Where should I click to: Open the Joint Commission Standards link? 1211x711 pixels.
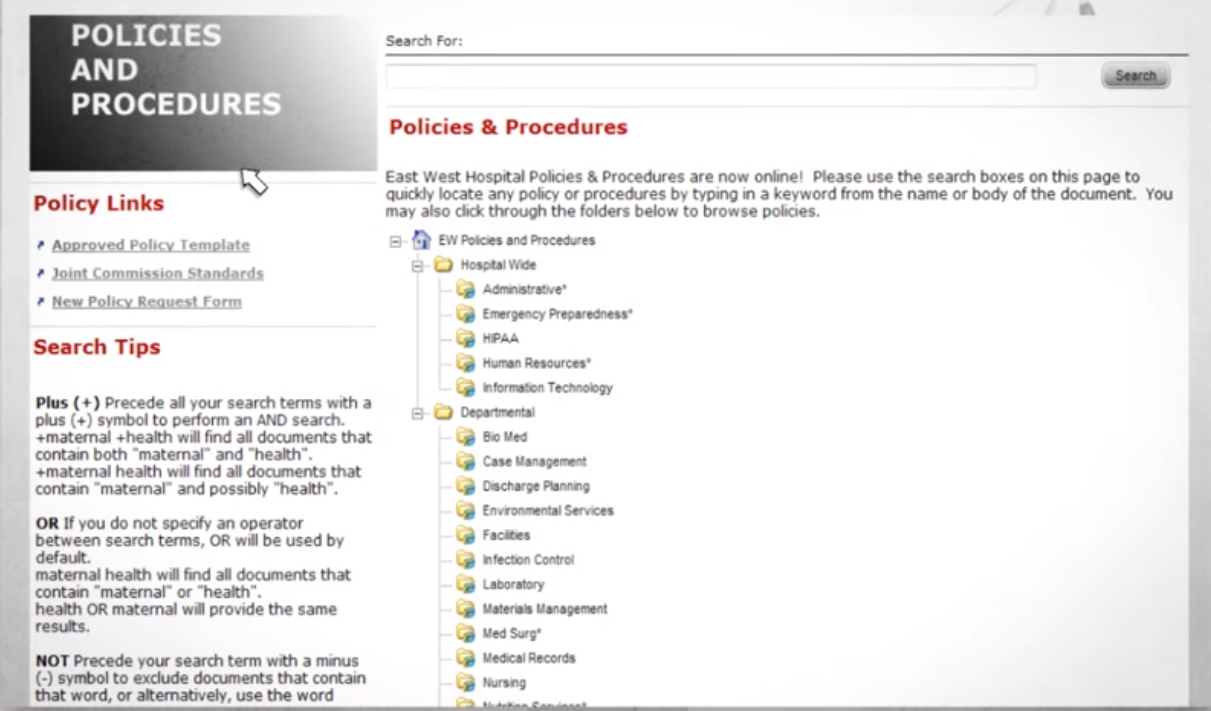[x=158, y=273]
